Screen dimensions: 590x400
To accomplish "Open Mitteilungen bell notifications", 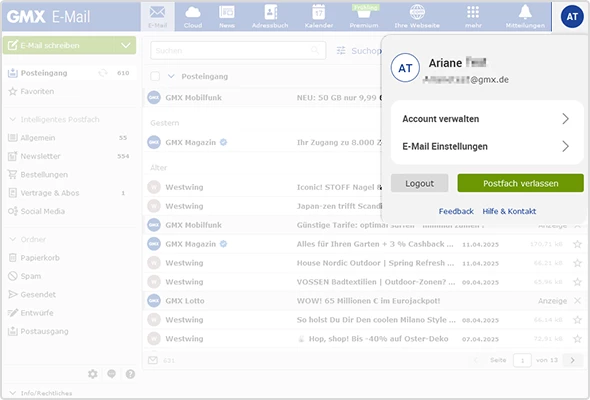I will click(525, 17).
